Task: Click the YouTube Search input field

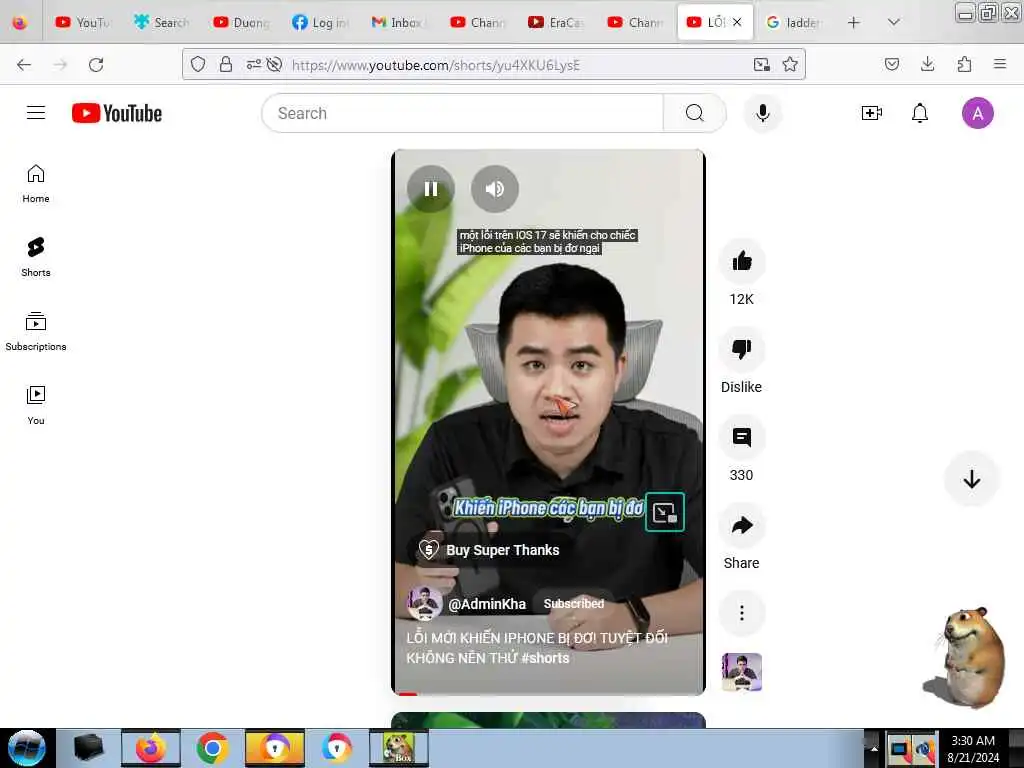Action: 462,113
